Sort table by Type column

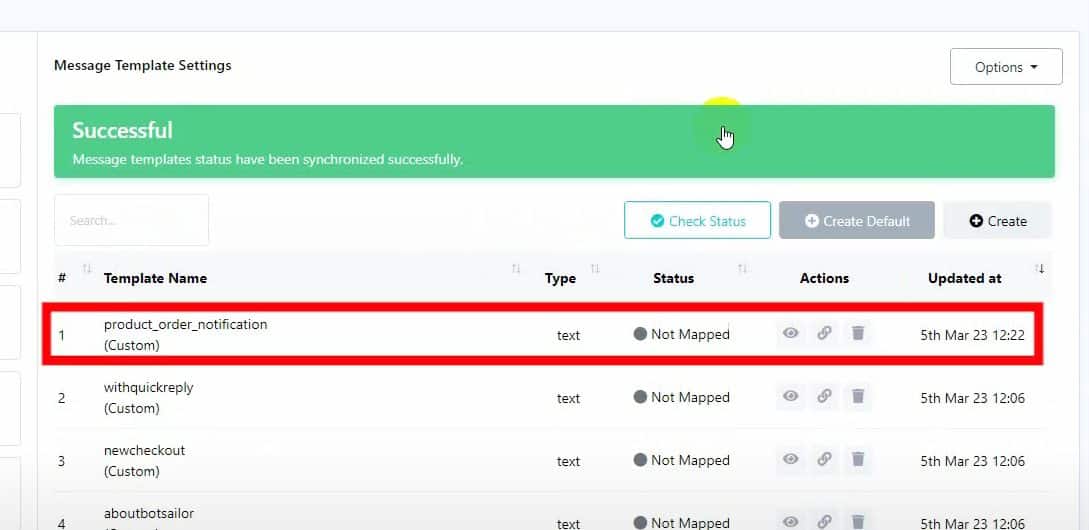560,278
